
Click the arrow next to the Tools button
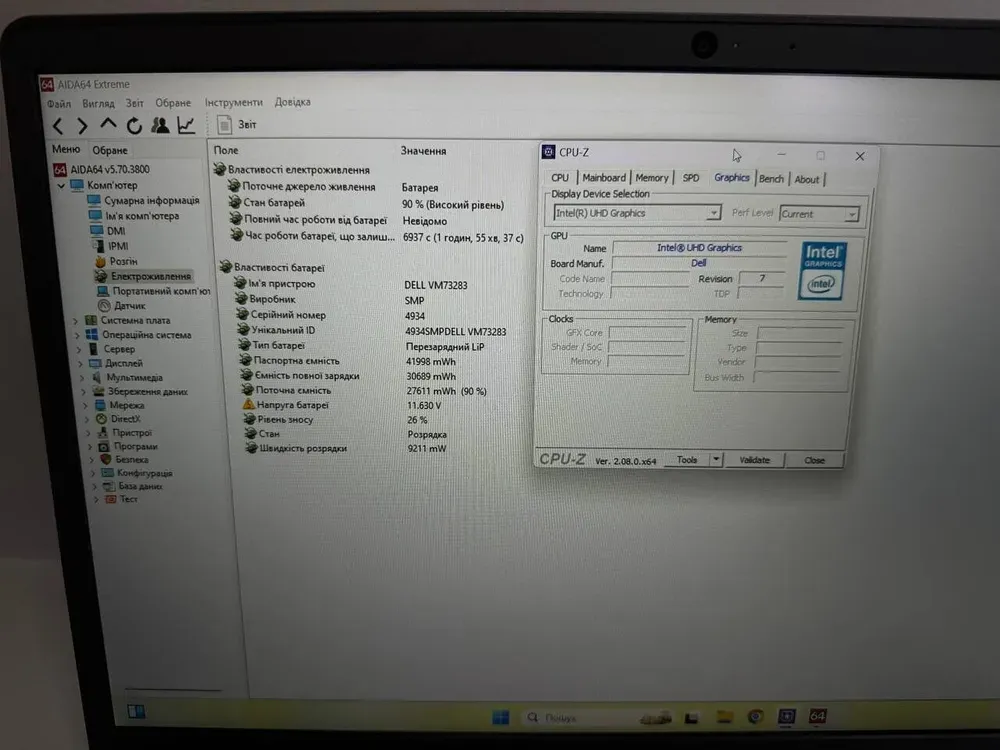(x=715, y=460)
